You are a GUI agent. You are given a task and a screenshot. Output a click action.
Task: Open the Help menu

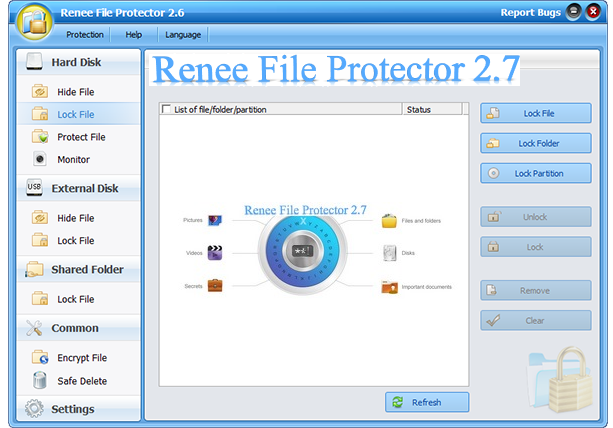pos(133,35)
